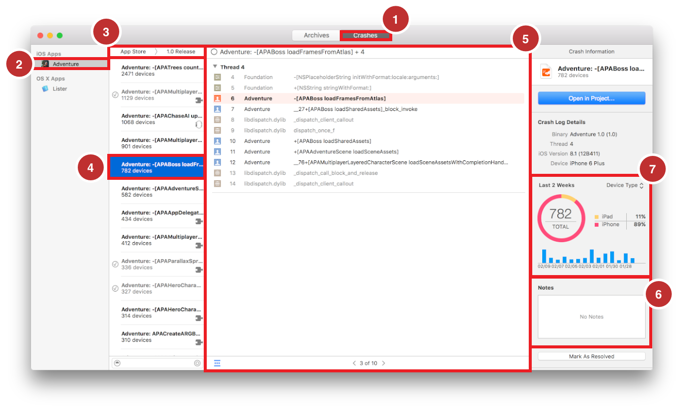Click the arrow icon on 434 devices crash

(x=199, y=221)
